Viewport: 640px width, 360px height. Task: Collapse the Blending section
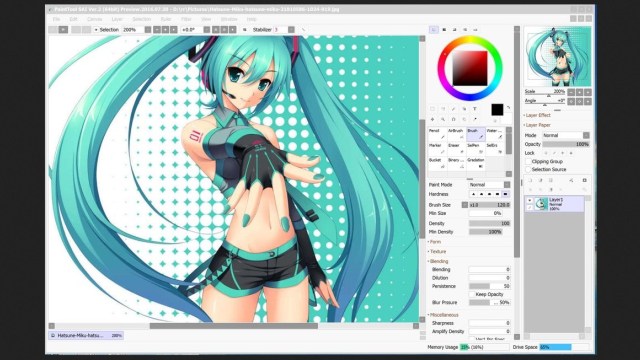point(438,261)
